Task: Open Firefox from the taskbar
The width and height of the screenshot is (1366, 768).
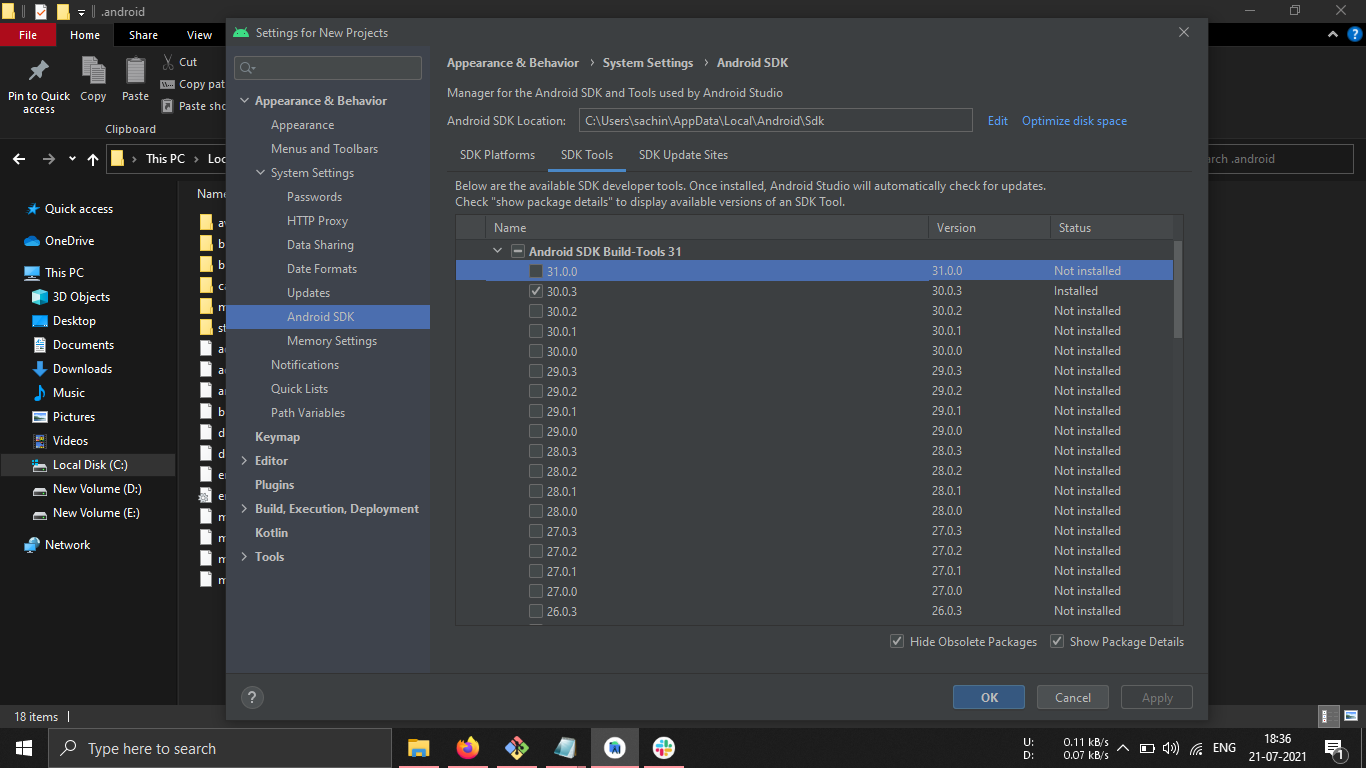Action: pyautogui.click(x=467, y=748)
